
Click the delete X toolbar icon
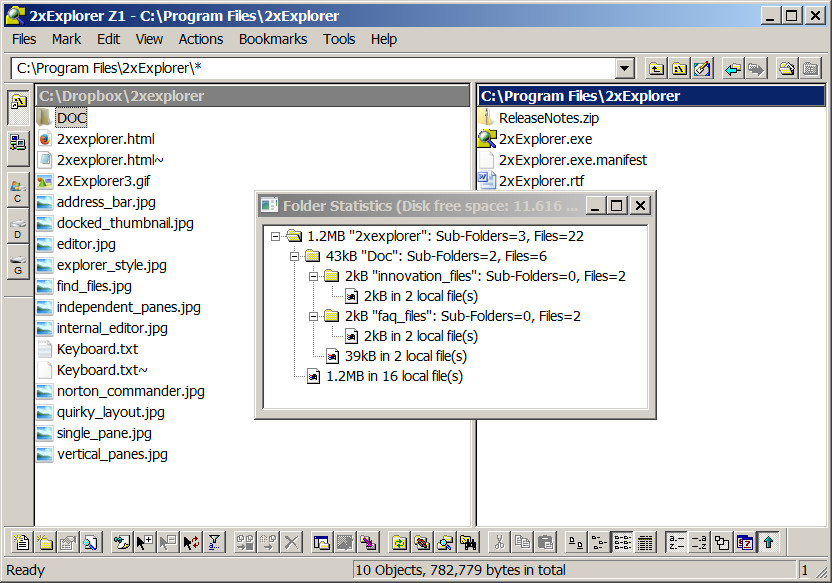(291, 543)
